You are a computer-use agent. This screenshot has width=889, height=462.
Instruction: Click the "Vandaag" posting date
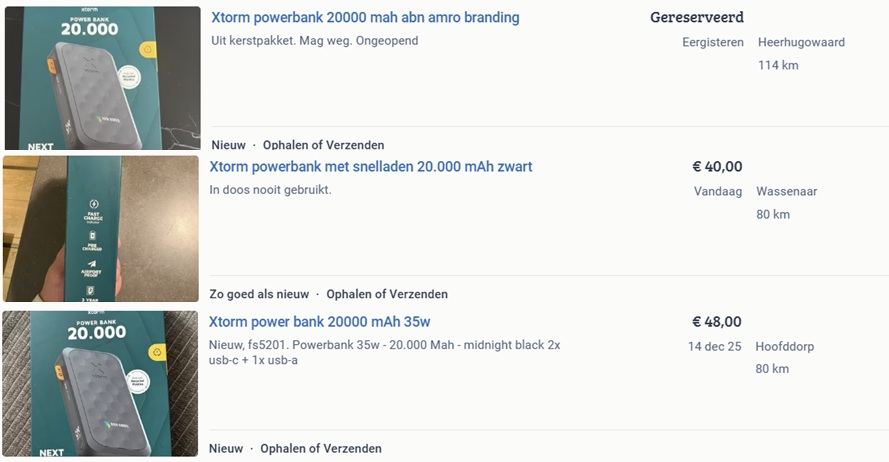pos(718,191)
